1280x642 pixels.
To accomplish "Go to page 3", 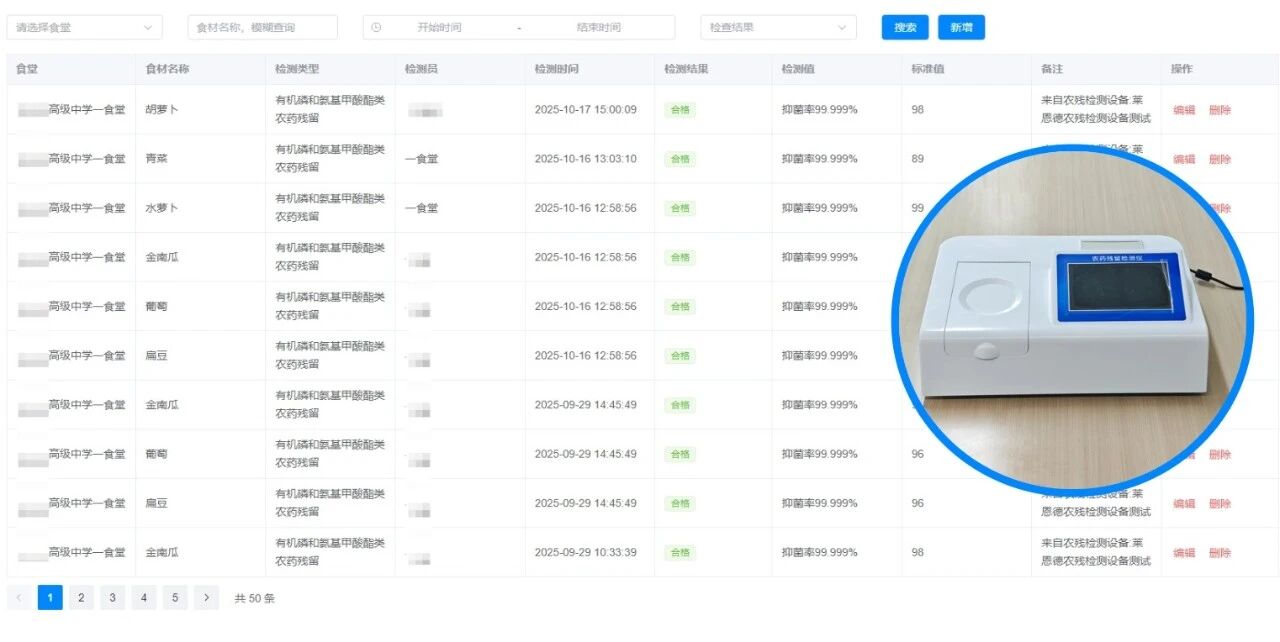I will pyautogui.click(x=112, y=598).
